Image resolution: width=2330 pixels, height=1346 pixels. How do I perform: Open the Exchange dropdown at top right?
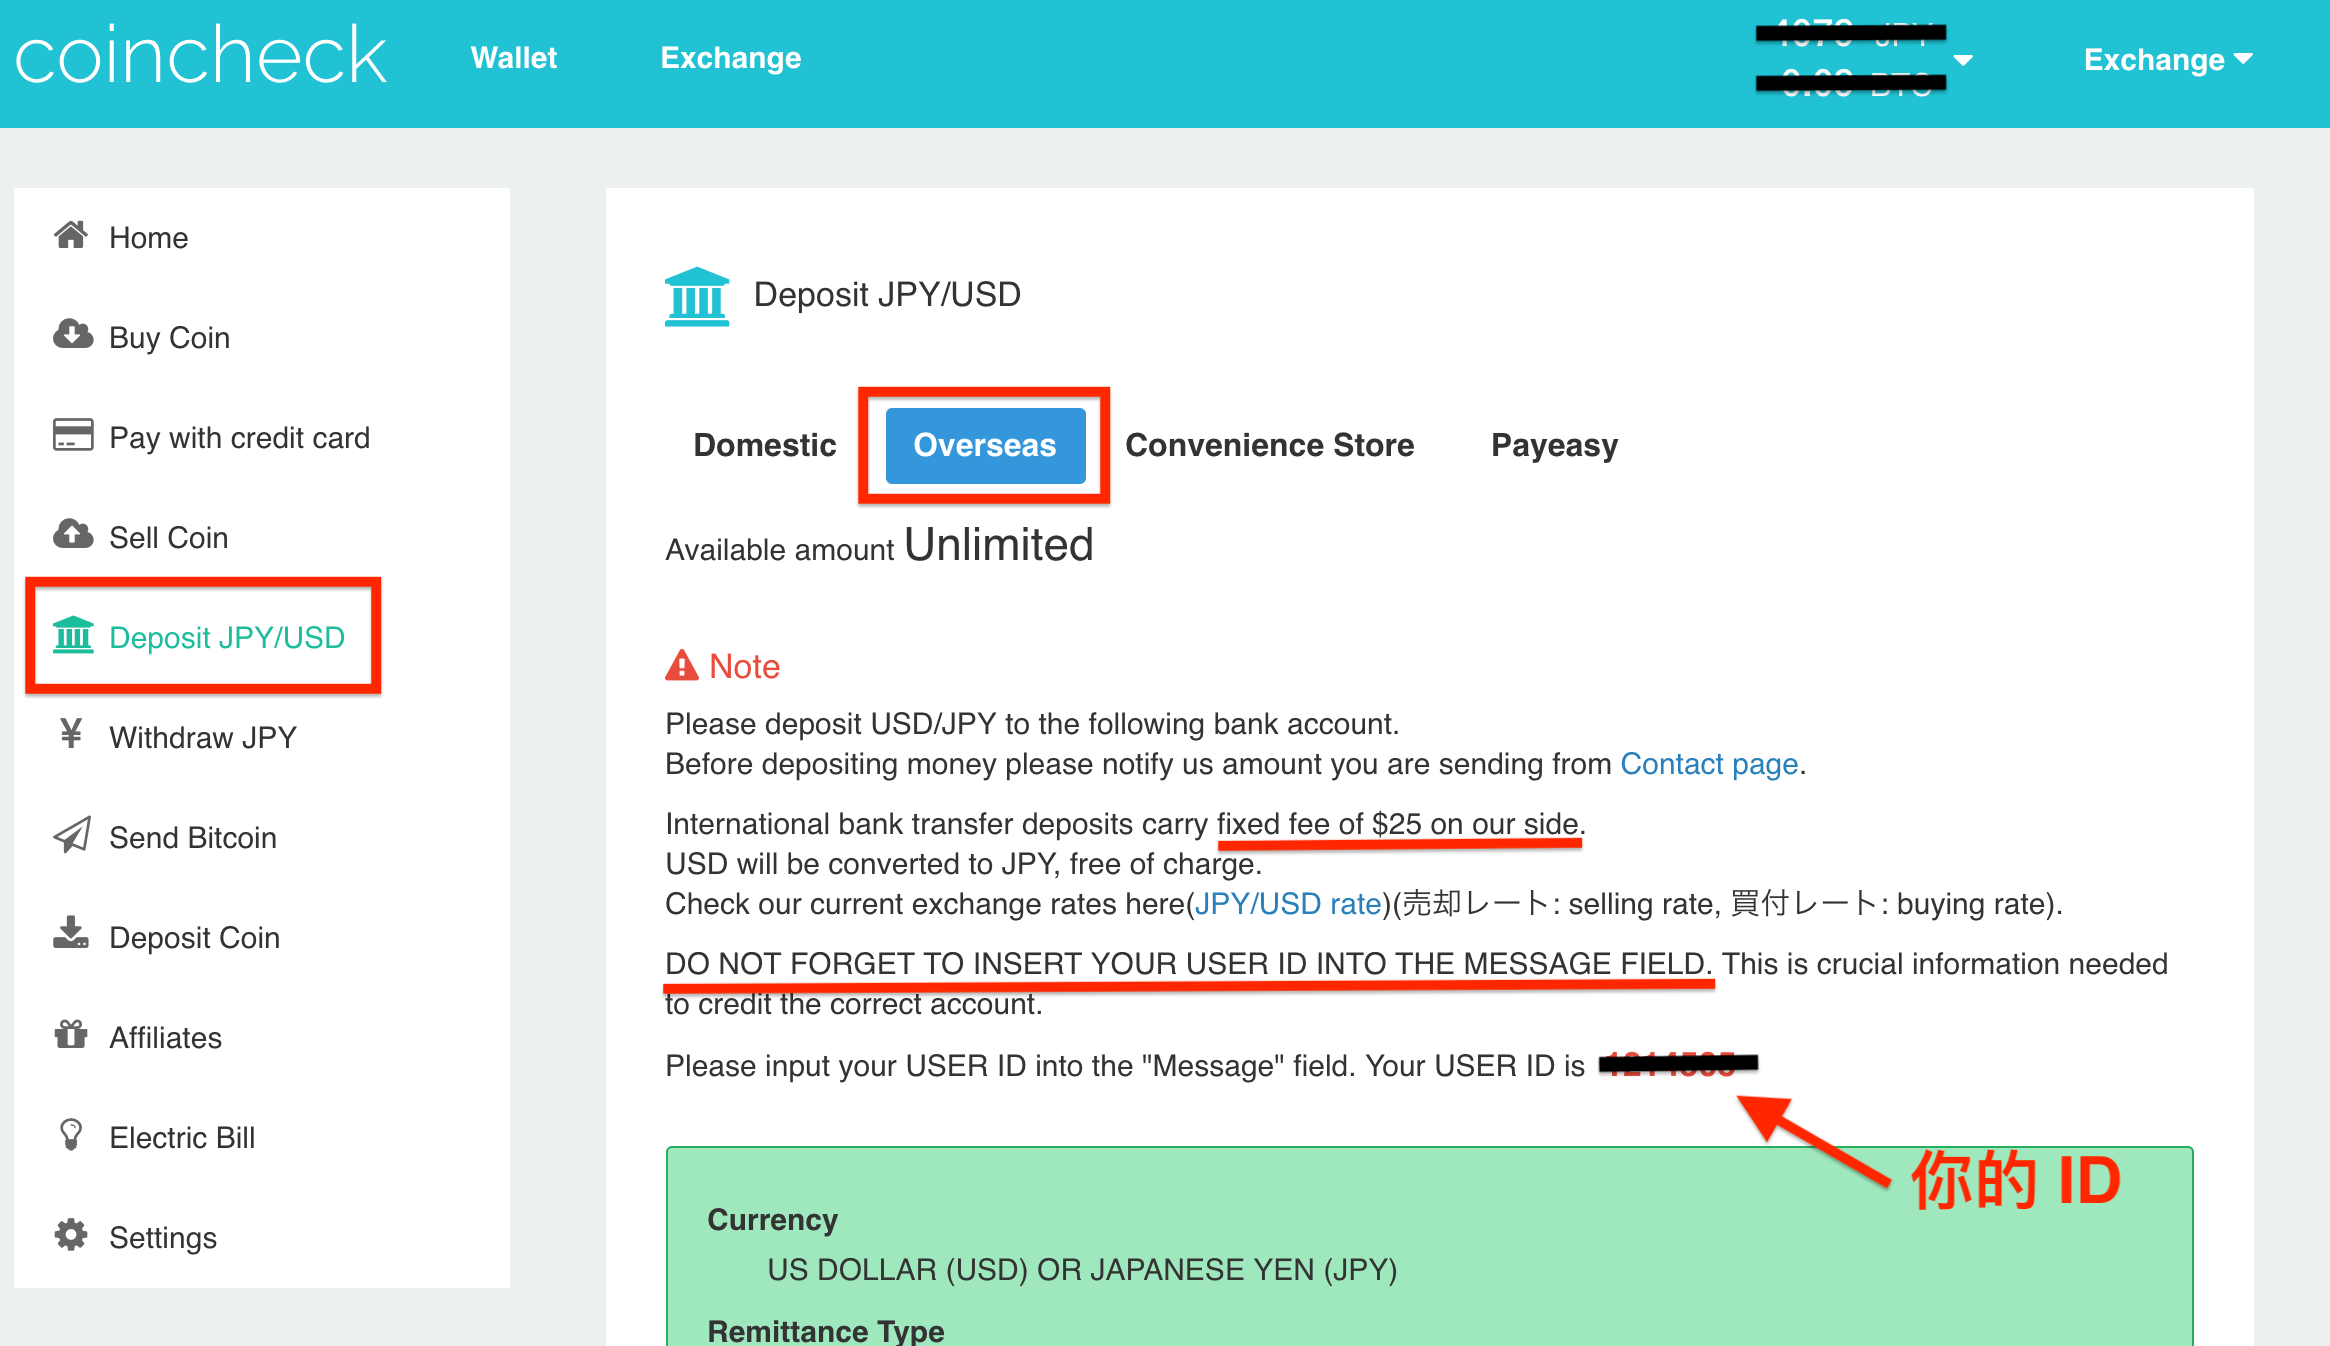click(x=2168, y=60)
